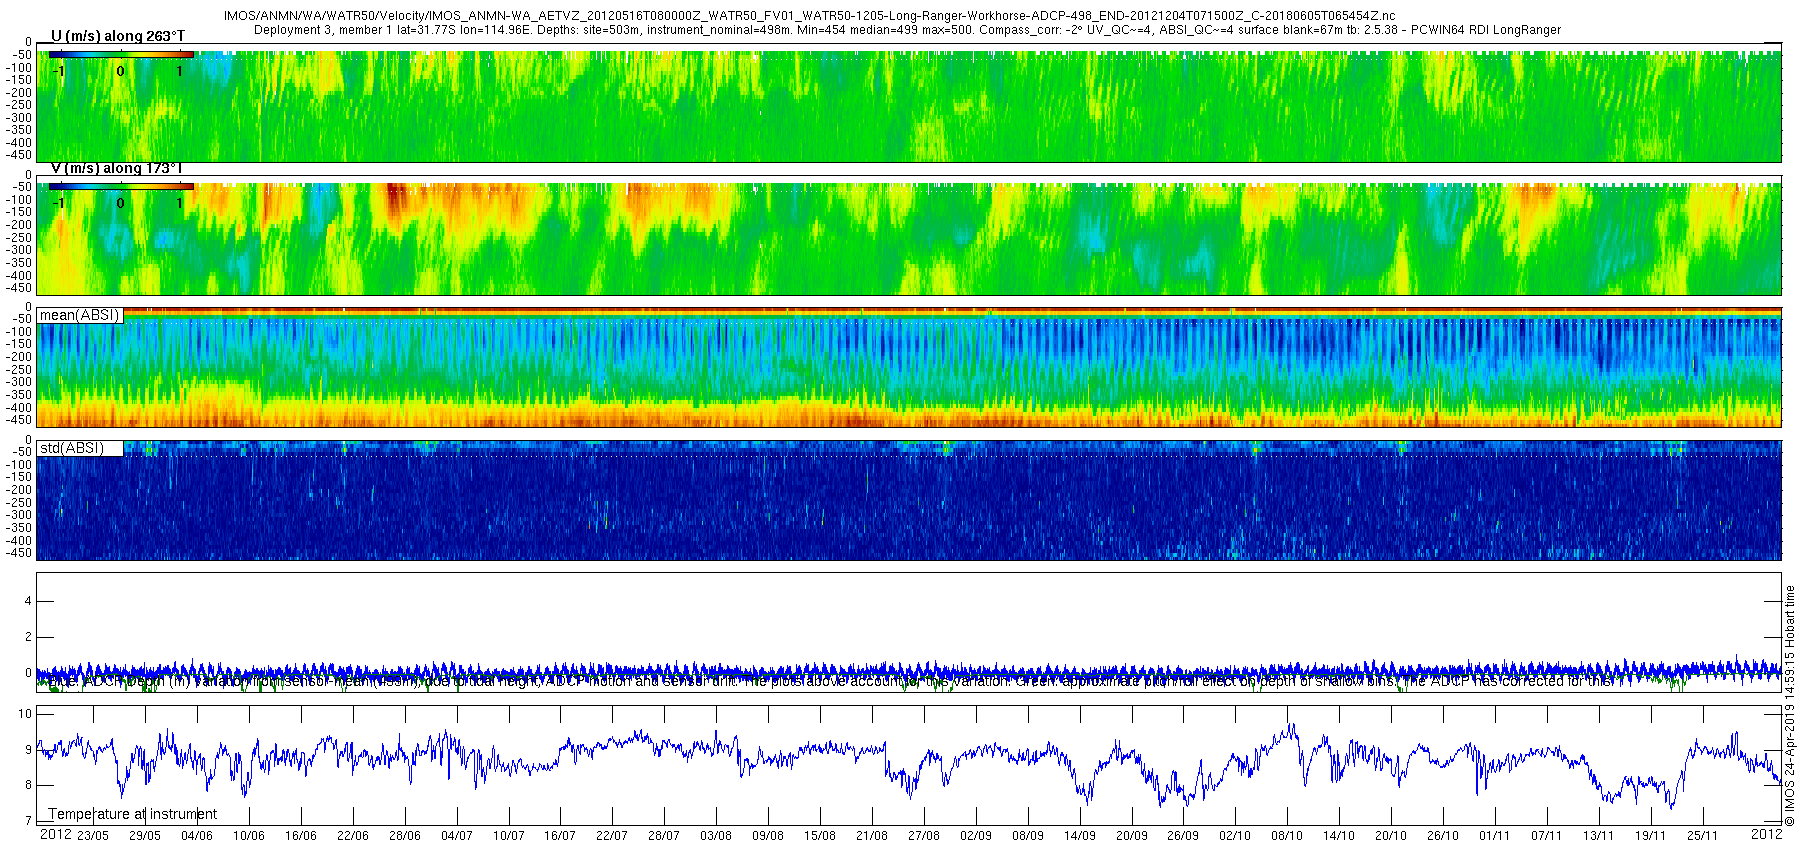1800x850 pixels.
Task: Click the '19/11' date tick label
Action: tap(1651, 836)
